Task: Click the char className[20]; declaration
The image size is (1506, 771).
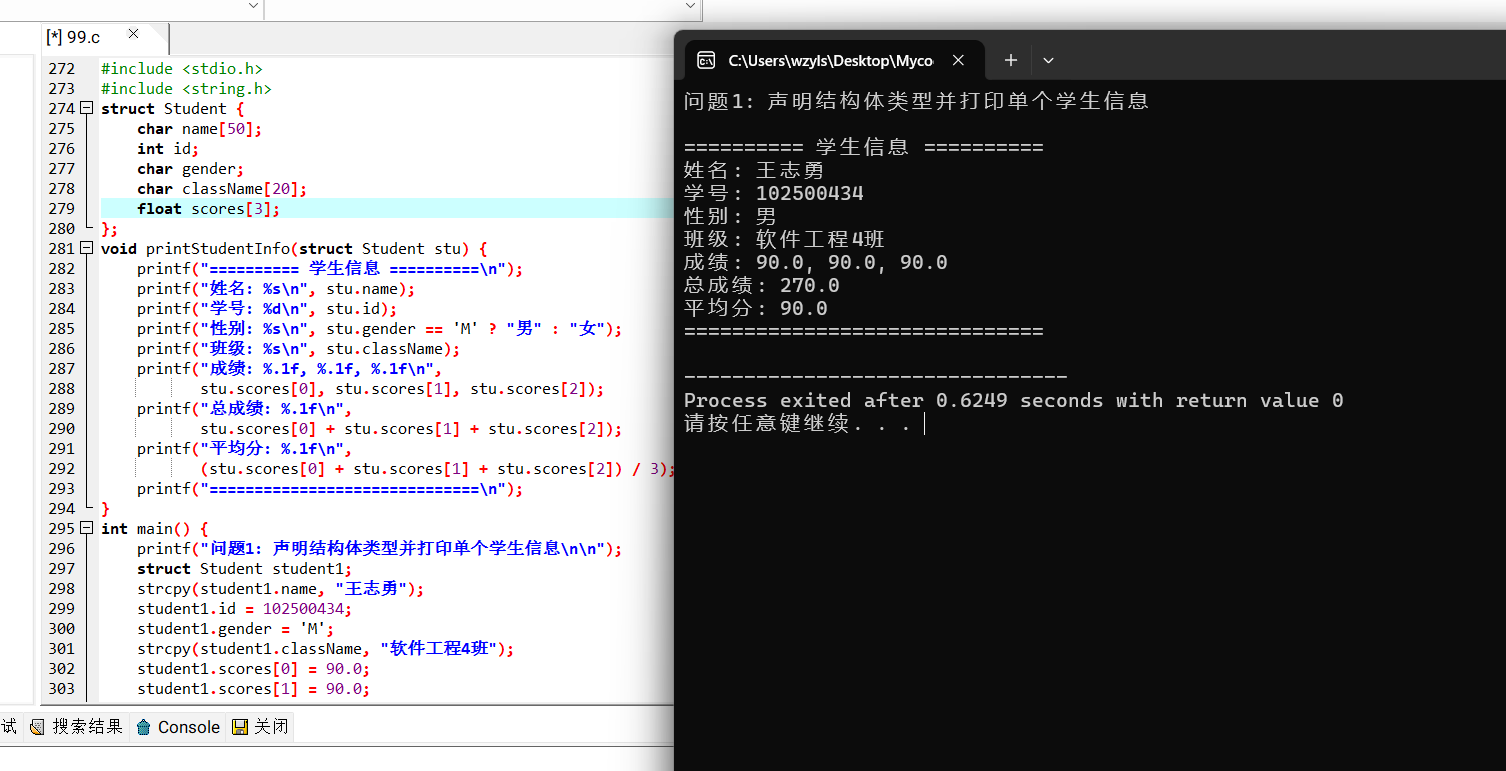Action: [x=222, y=188]
